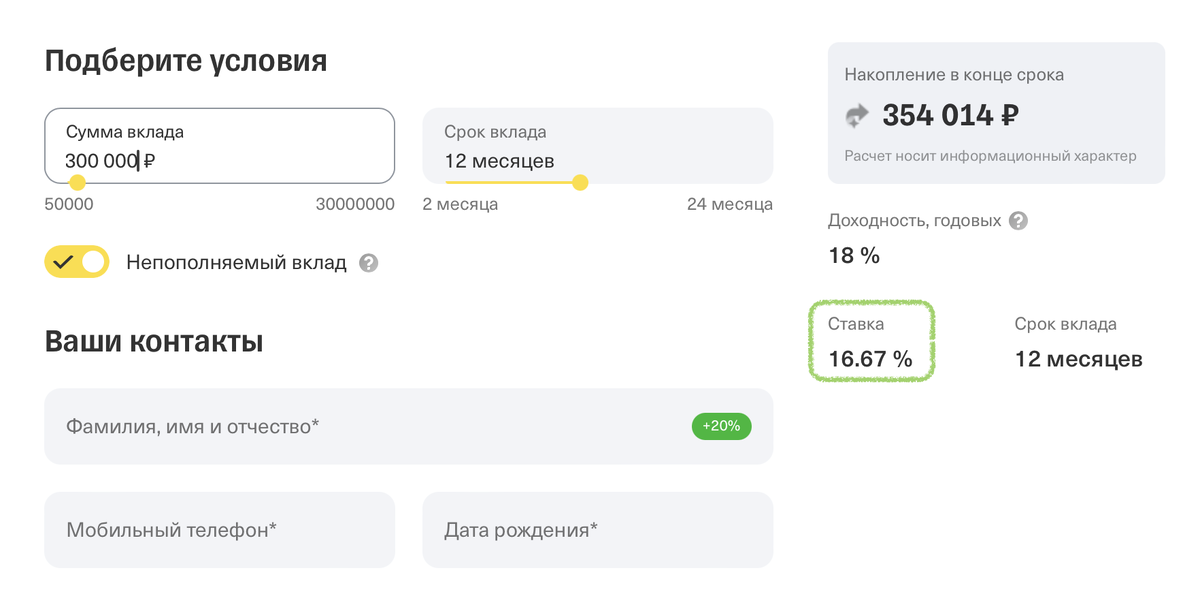Open the tooltip icon beside Доходность, годовых
The height and width of the screenshot is (594, 1200).
[x=1019, y=220]
